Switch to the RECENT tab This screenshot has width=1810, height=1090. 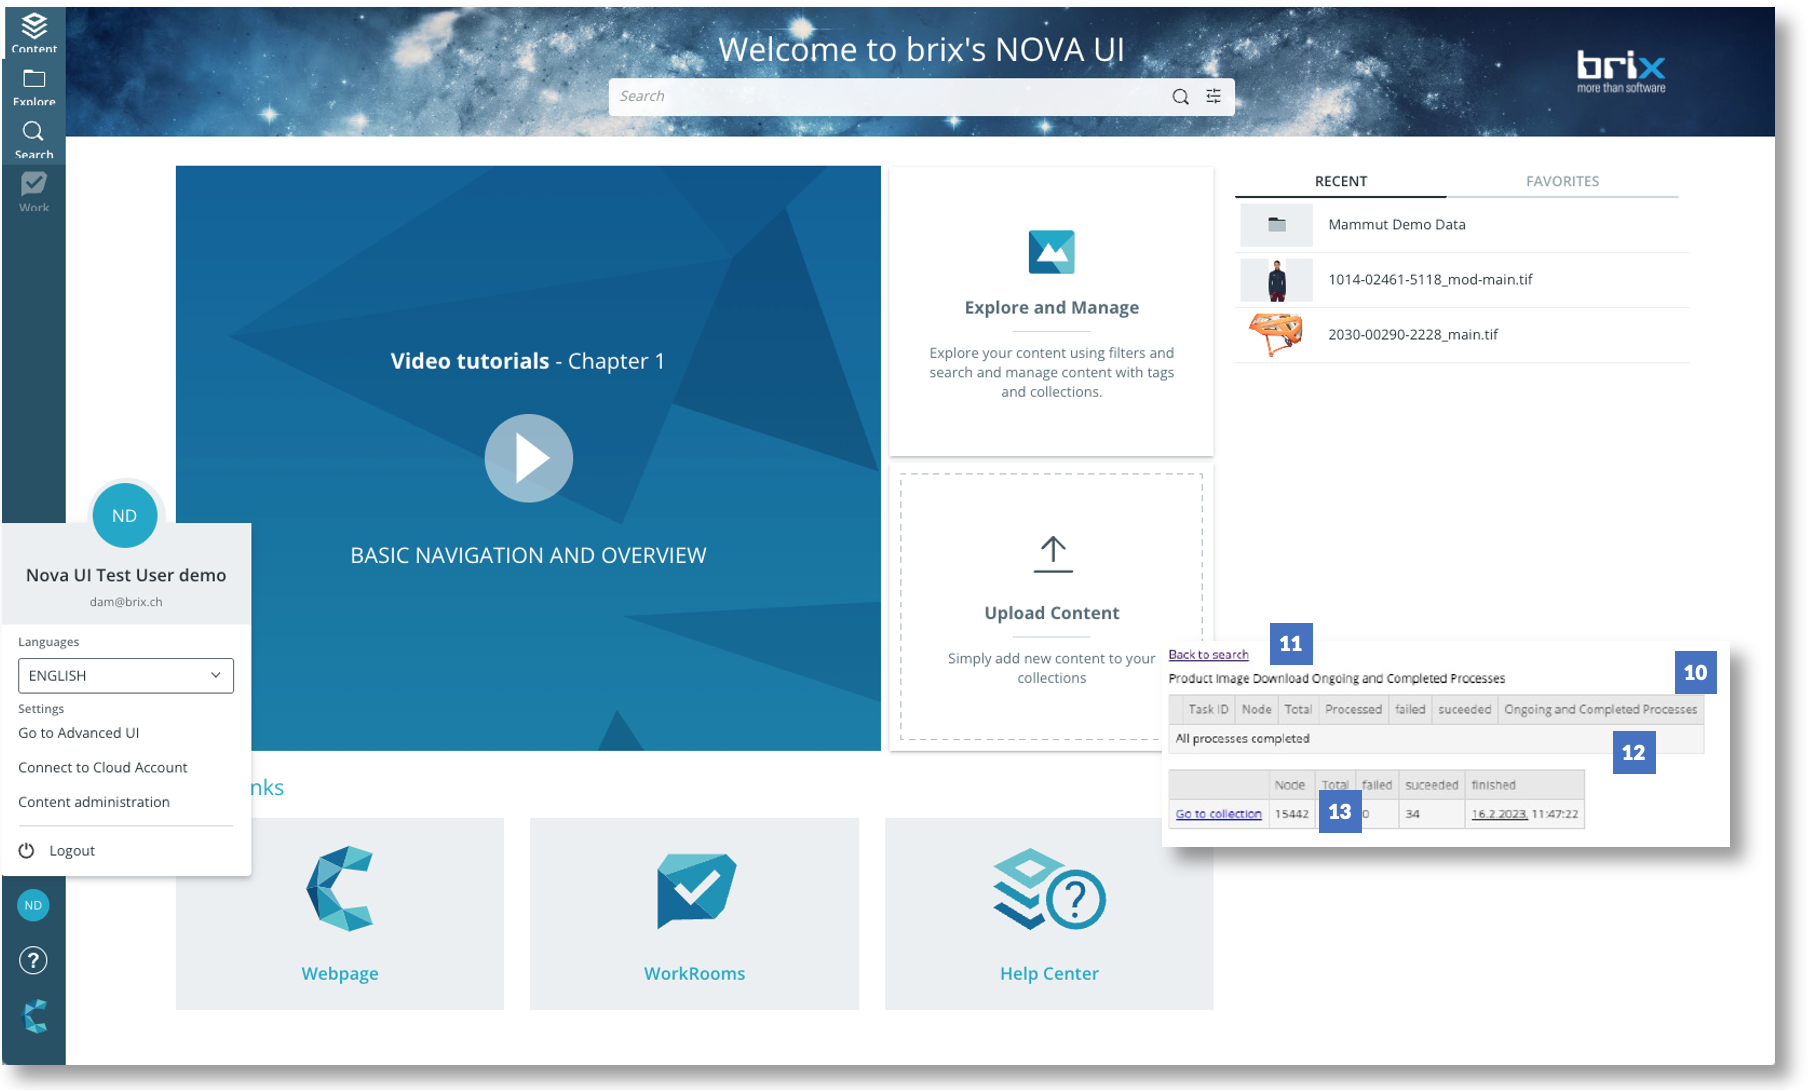pos(1340,181)
